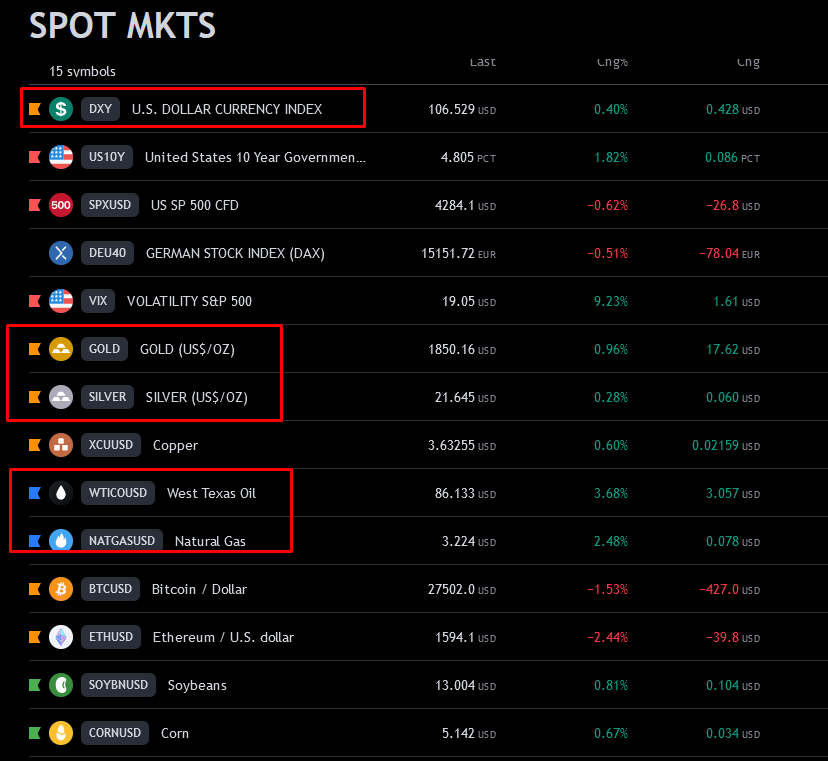This screenshot has width=828, height=761.
Task: Sort by the Chg% column header
Action: 612,62
